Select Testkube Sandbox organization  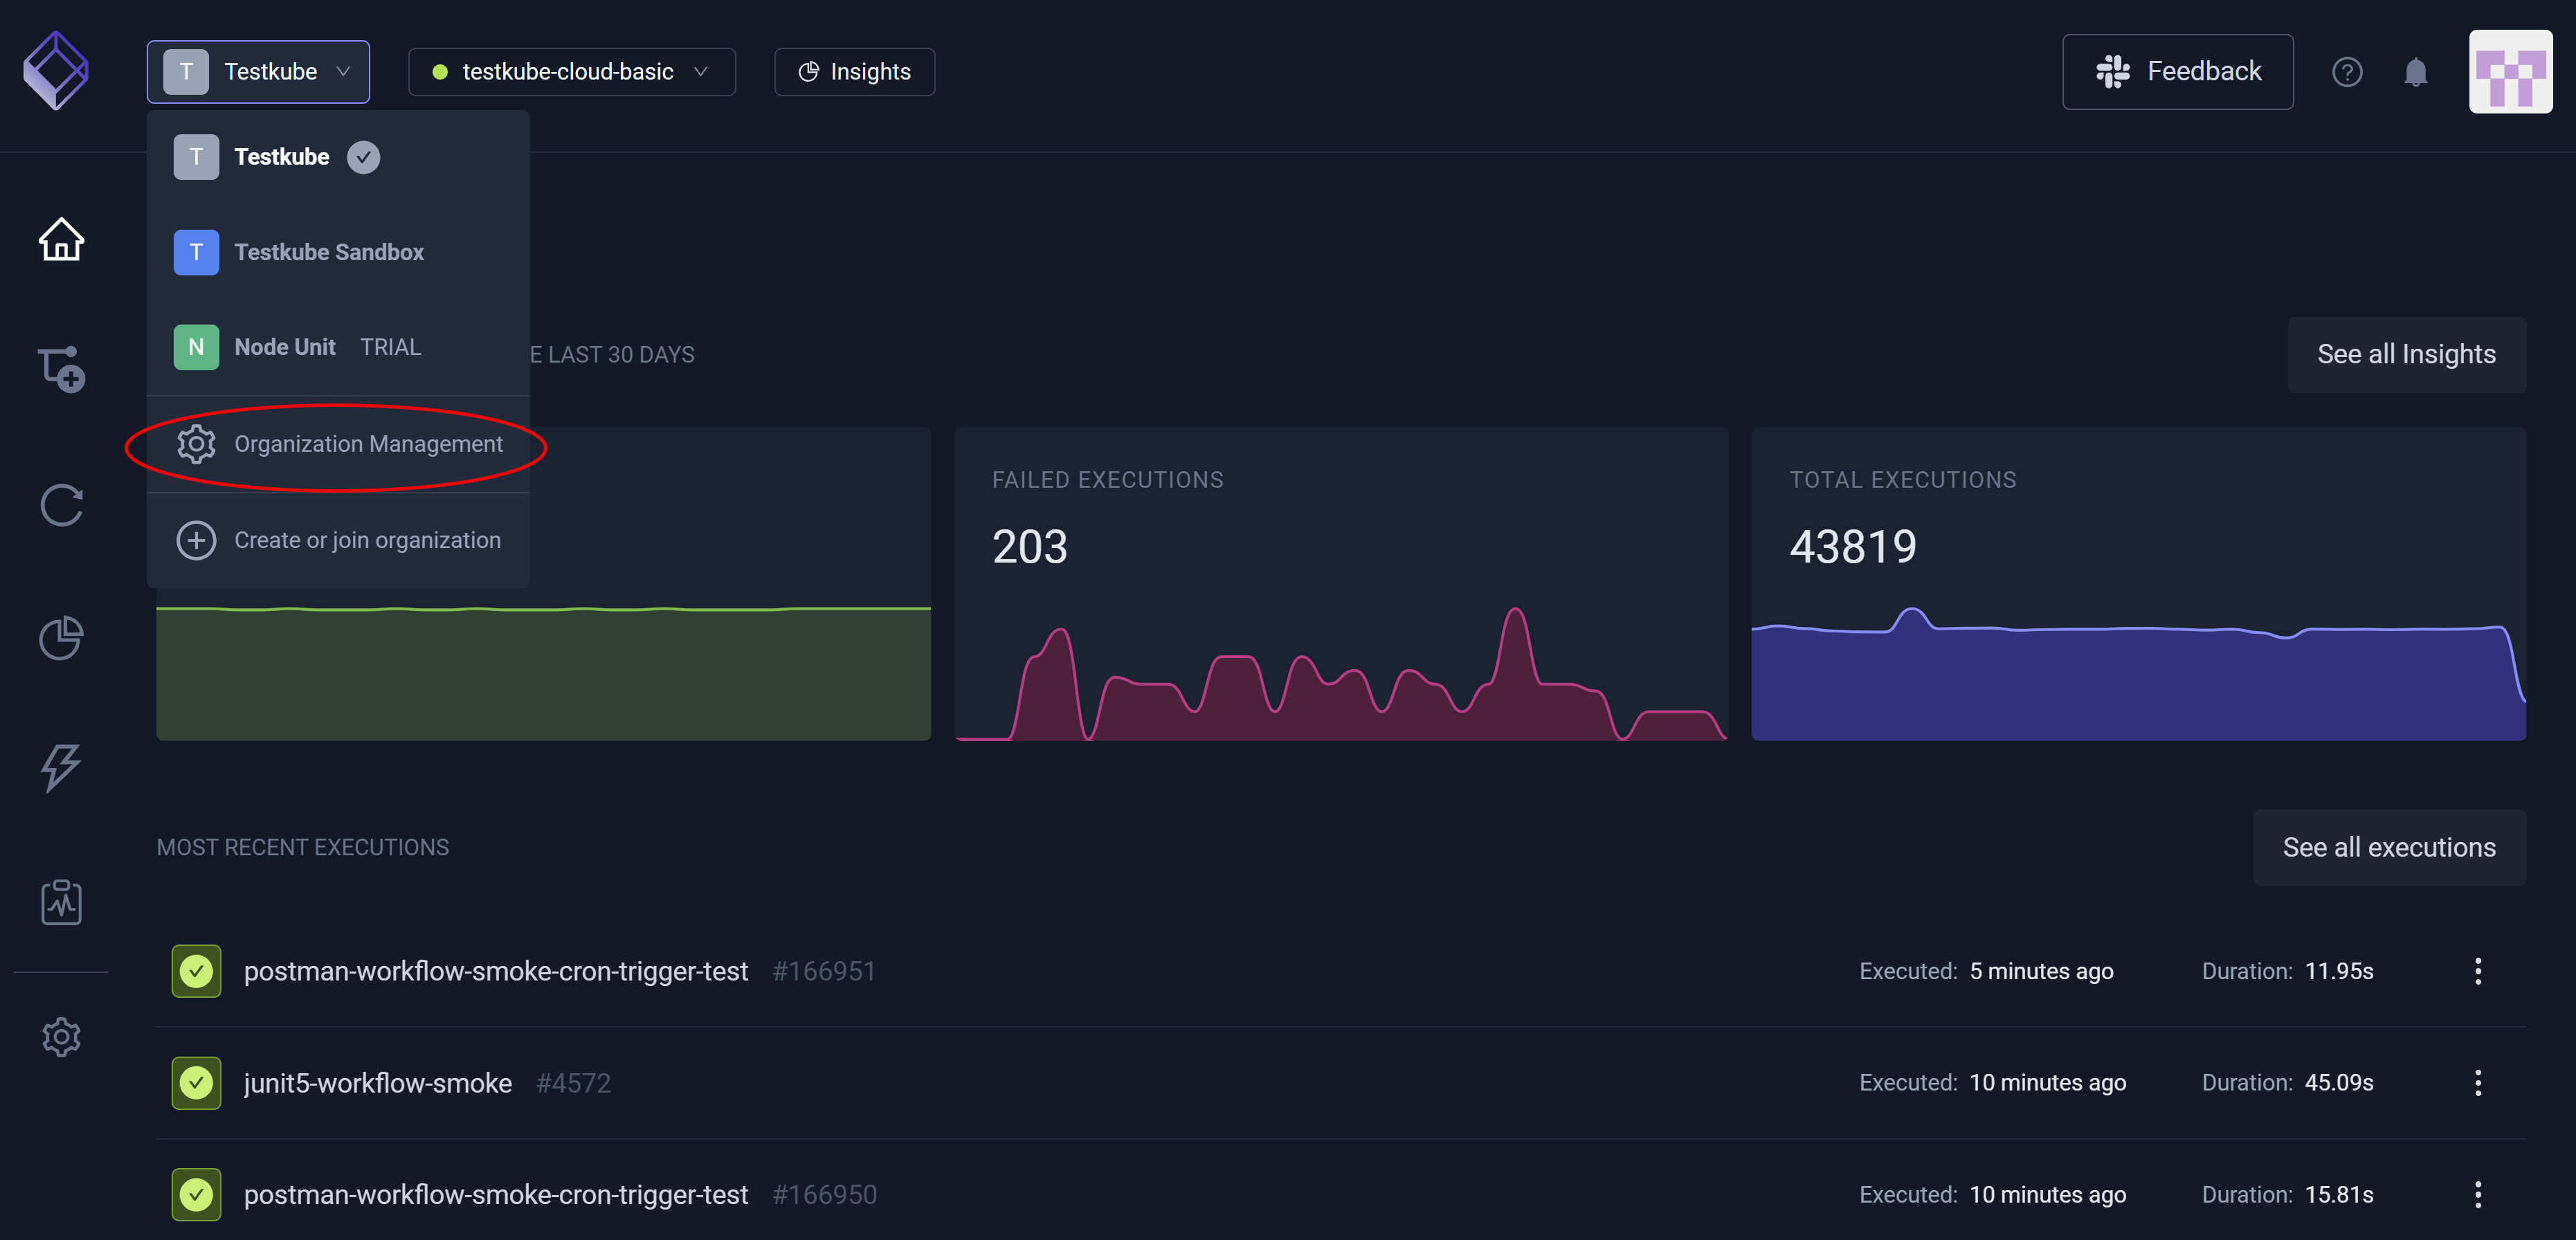tap(329, 252)
